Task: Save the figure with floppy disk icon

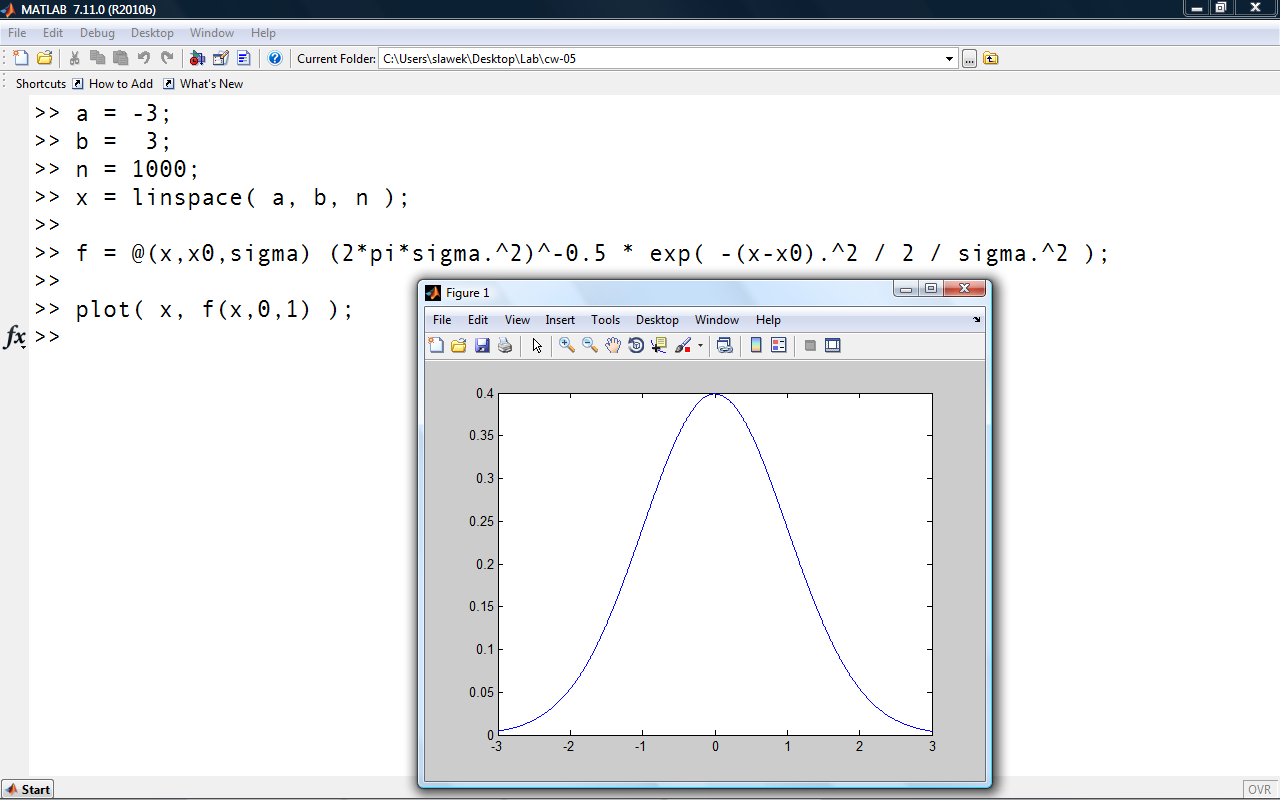Action: tap(482, 346)
